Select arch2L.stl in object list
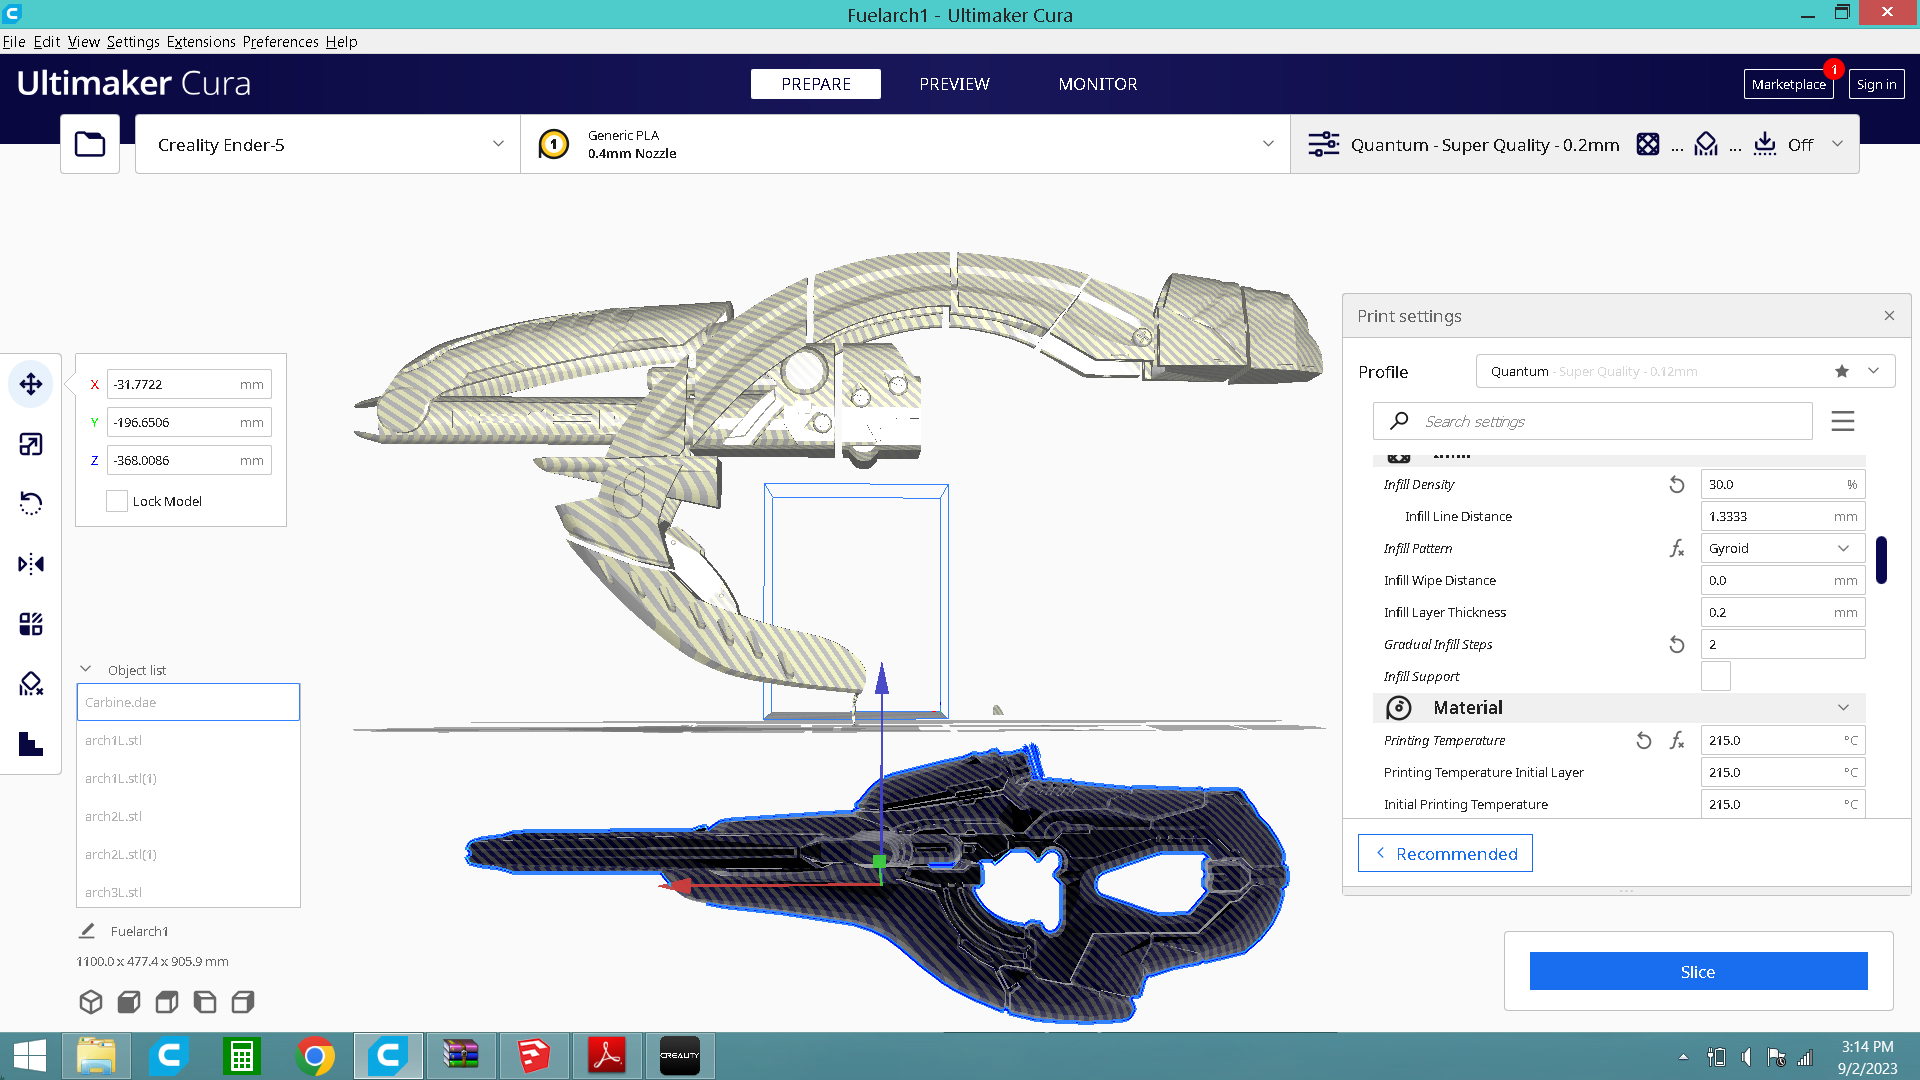Image resolution: width=1920 pixels, height=1080 pixels. (x=188, y=816)
